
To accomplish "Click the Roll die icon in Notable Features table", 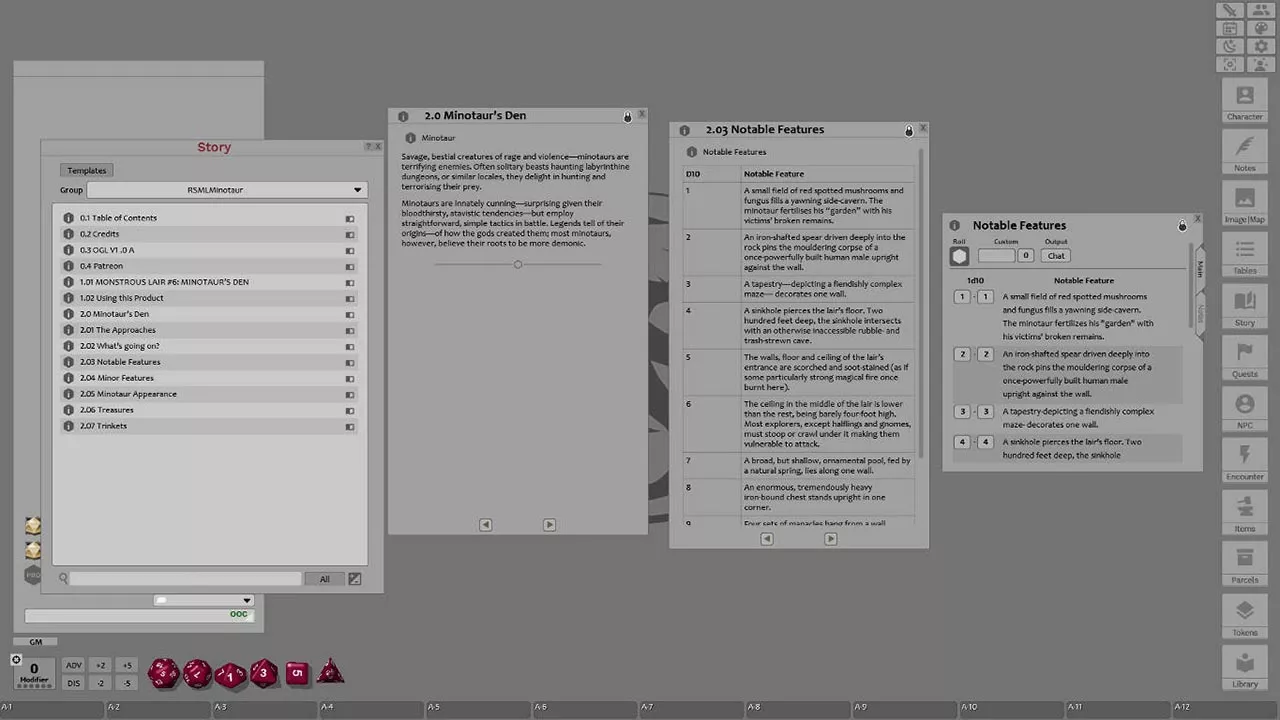I will pyautogui.click(x=959, y=256).
